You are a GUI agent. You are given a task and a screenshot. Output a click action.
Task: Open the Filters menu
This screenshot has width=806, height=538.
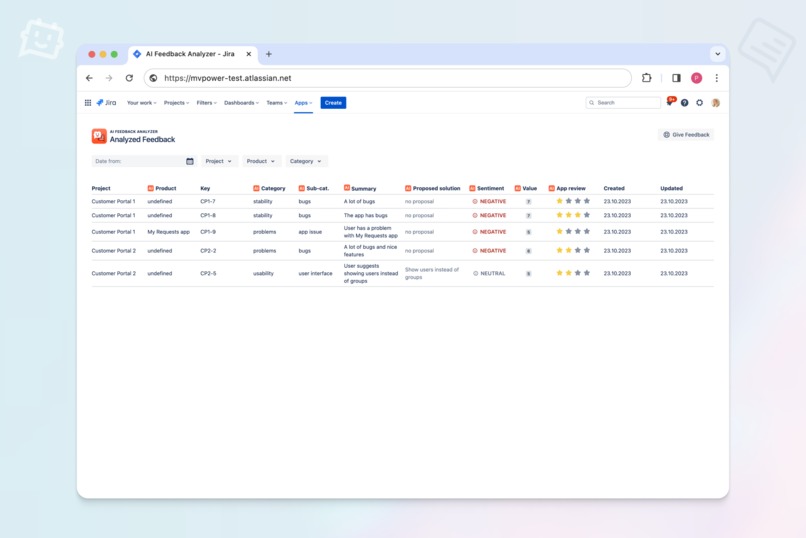(x=207, y=103)
